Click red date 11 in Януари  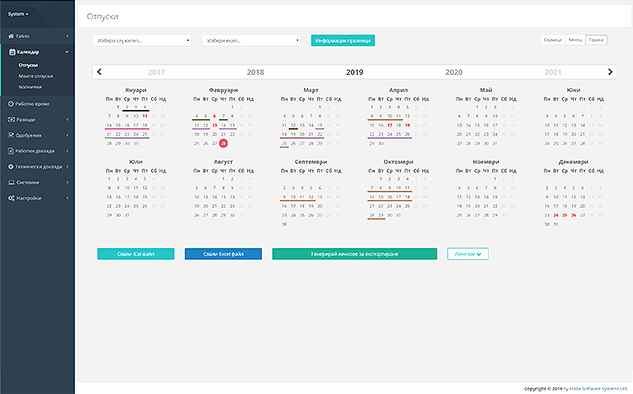click(145, 116)
